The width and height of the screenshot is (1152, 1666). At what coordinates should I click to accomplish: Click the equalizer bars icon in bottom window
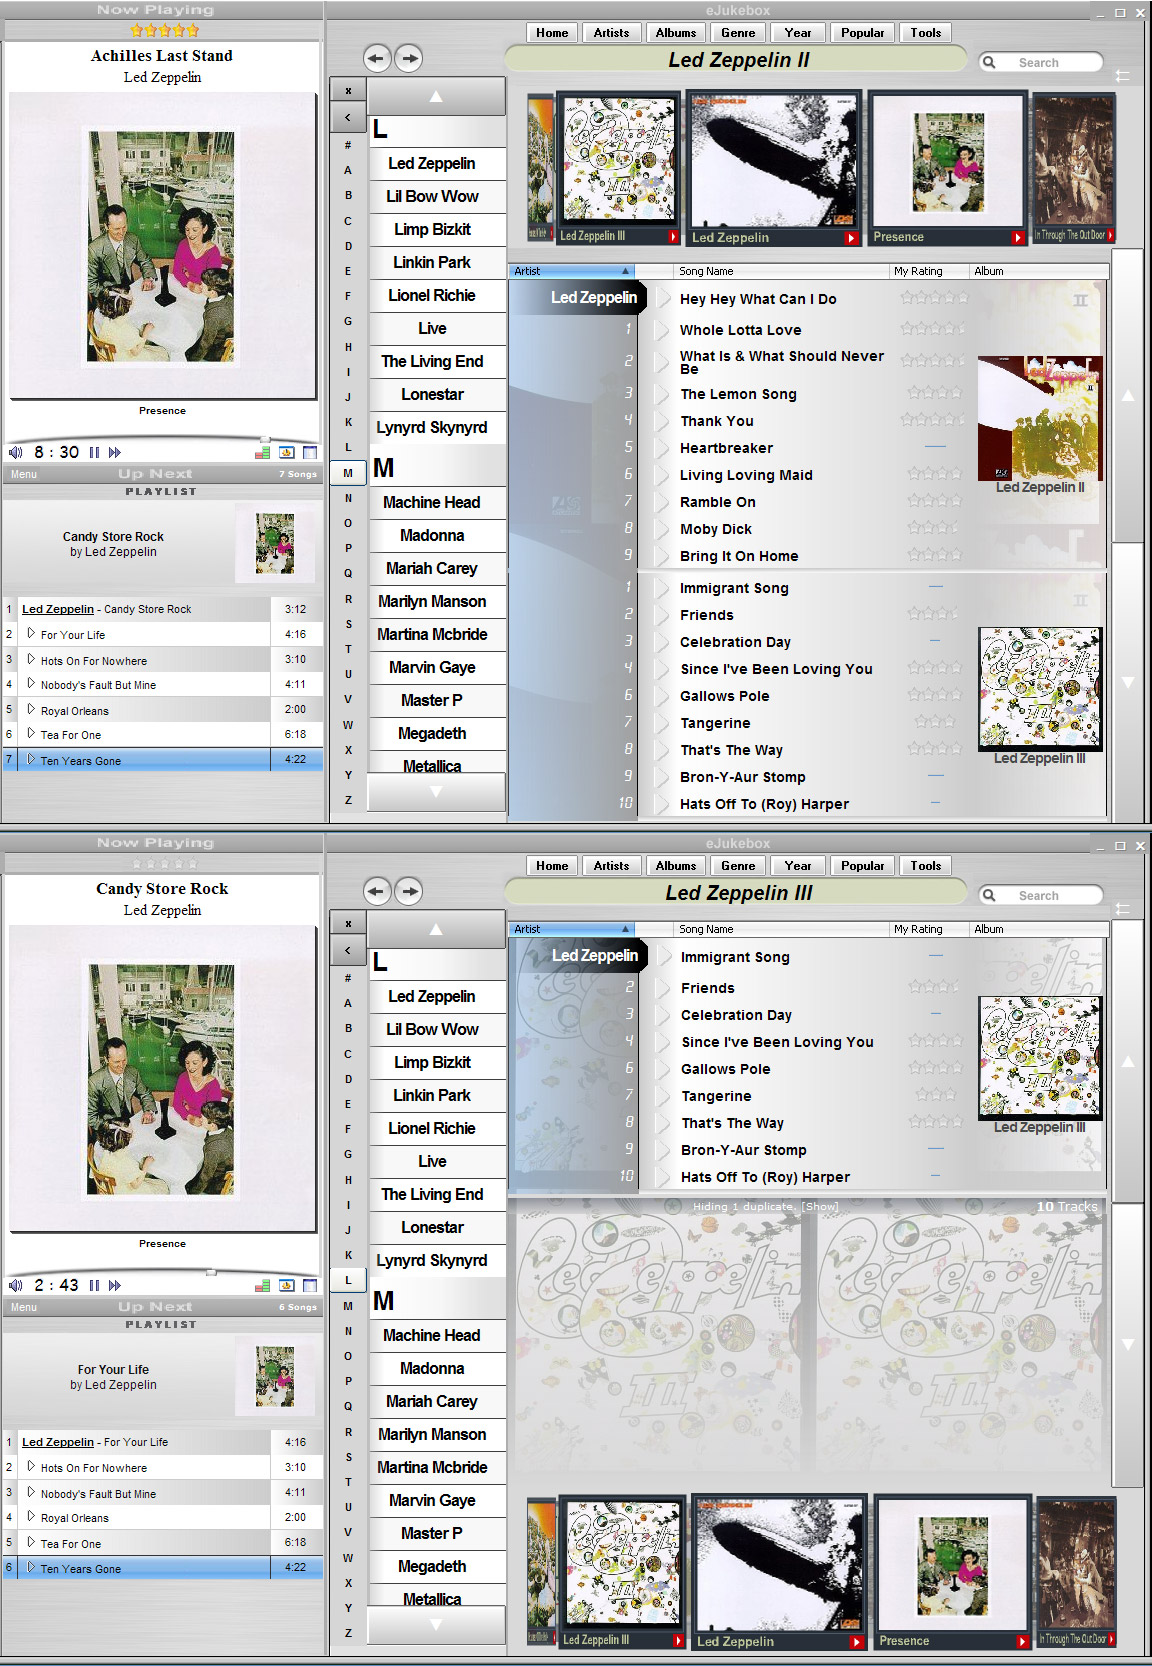[262, 1285]
